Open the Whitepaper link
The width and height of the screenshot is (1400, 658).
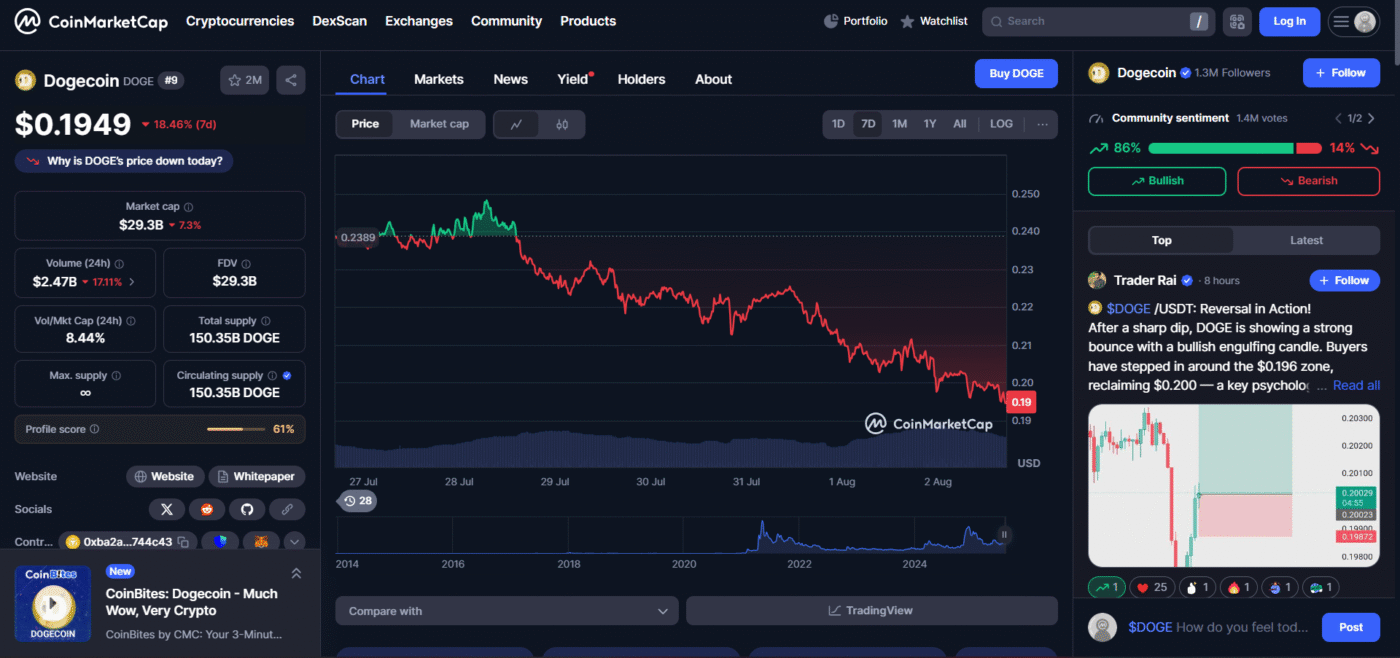(256, 476)
